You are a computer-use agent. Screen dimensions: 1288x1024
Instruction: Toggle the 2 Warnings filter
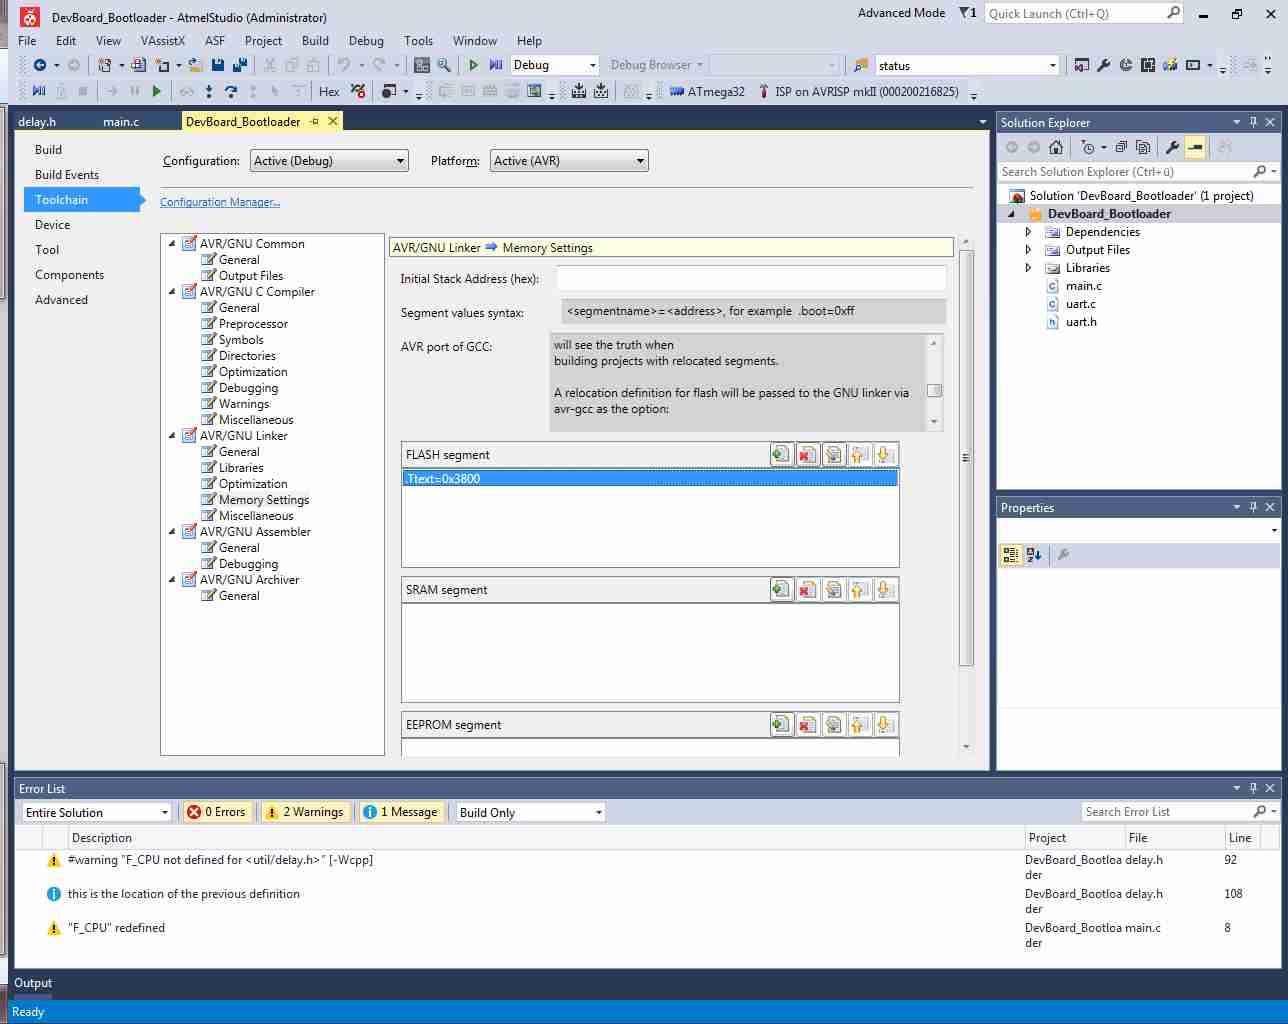coord(304,812)
